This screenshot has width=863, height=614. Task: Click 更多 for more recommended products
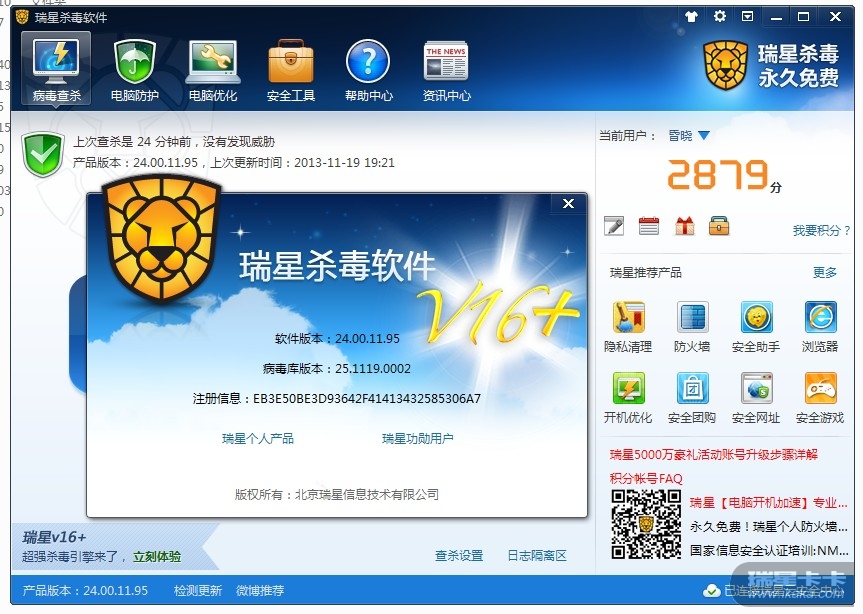tap(825, 272)
